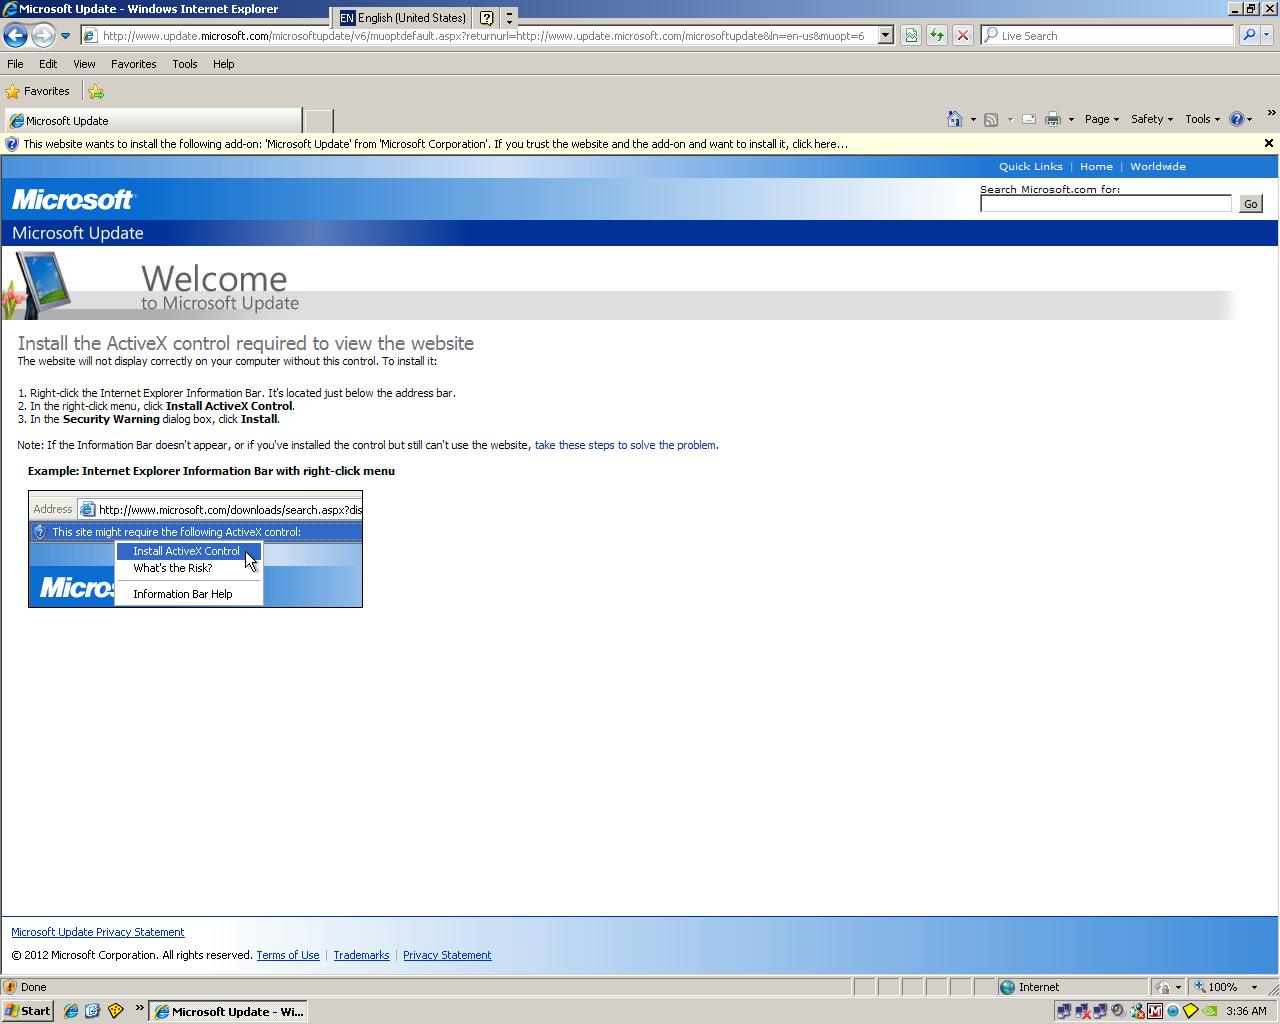The height and width of the screenshot is (1024, 1280).
Task: Click the Favorites star button
Action: (38, 91)
